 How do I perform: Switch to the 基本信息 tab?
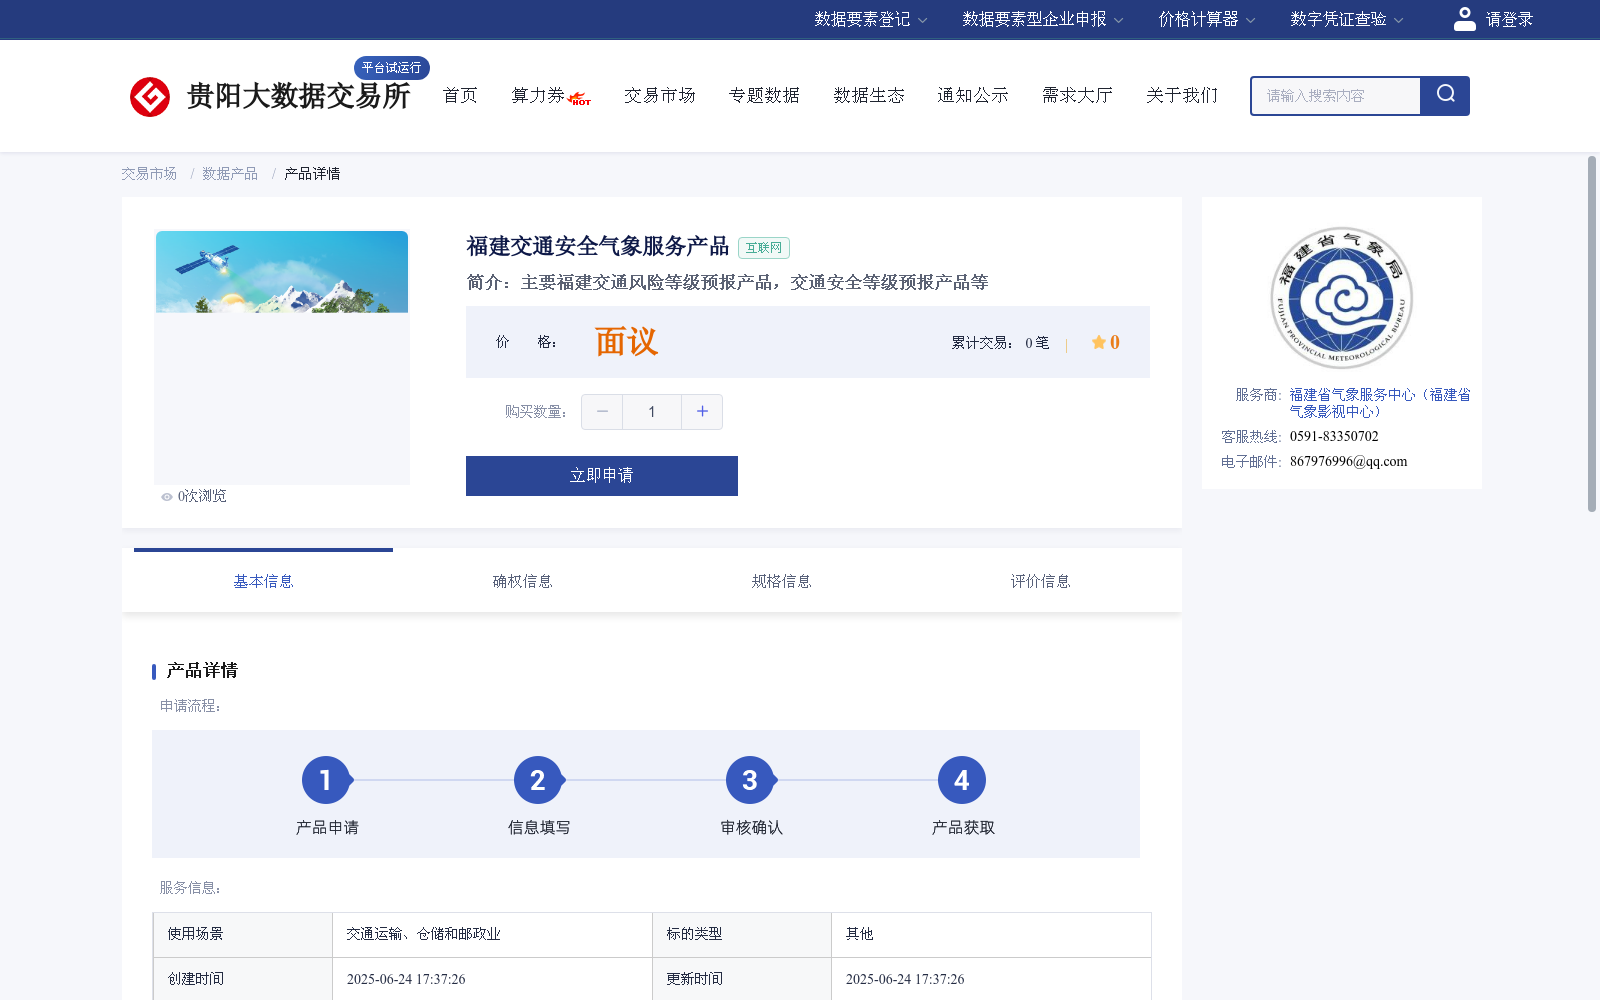(263, 581)
